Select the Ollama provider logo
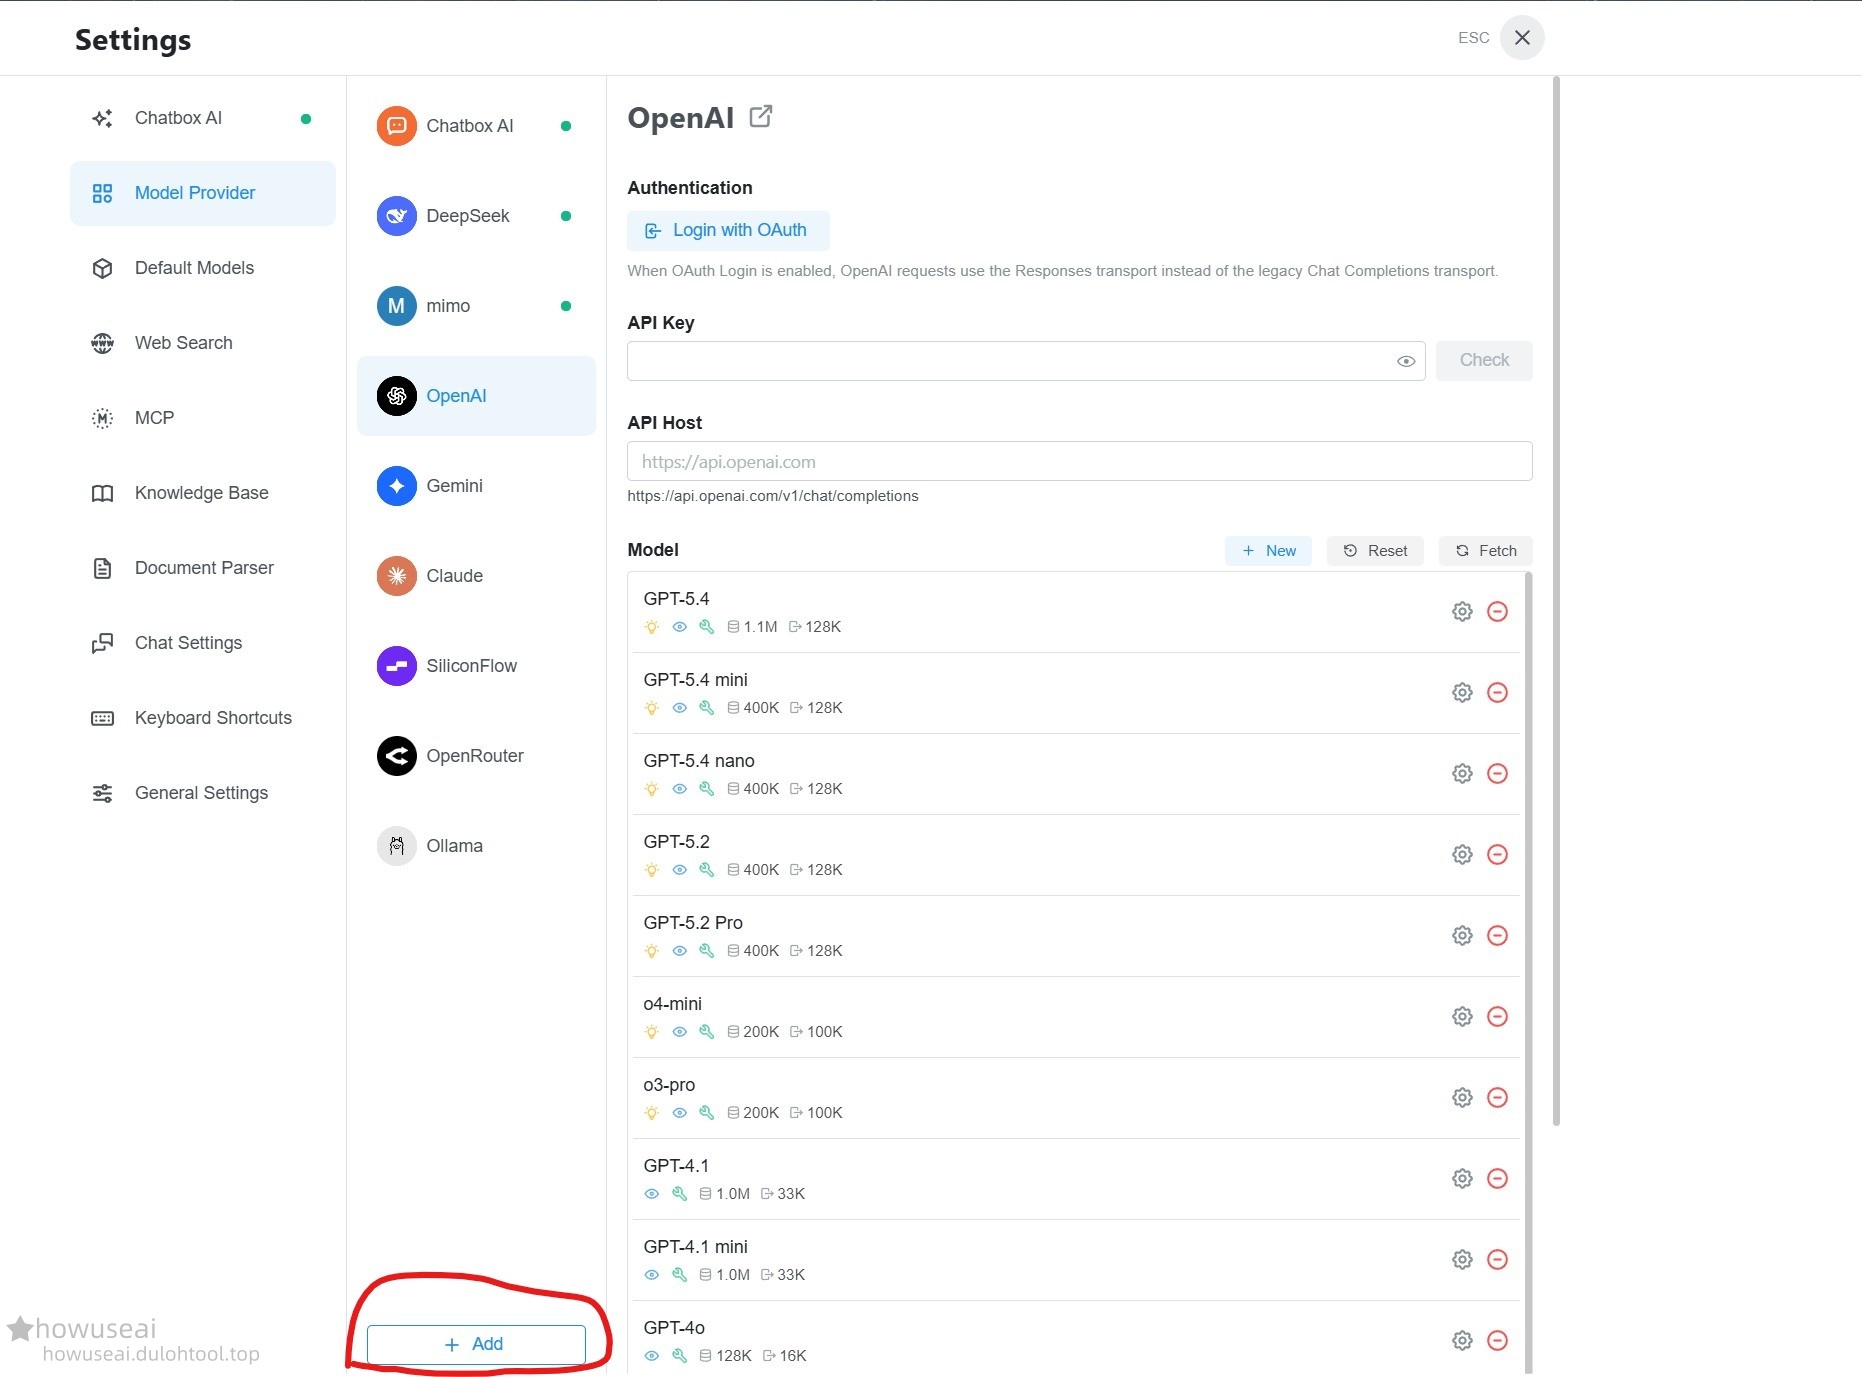1862x1377 pixels. (x=397, y=846)
